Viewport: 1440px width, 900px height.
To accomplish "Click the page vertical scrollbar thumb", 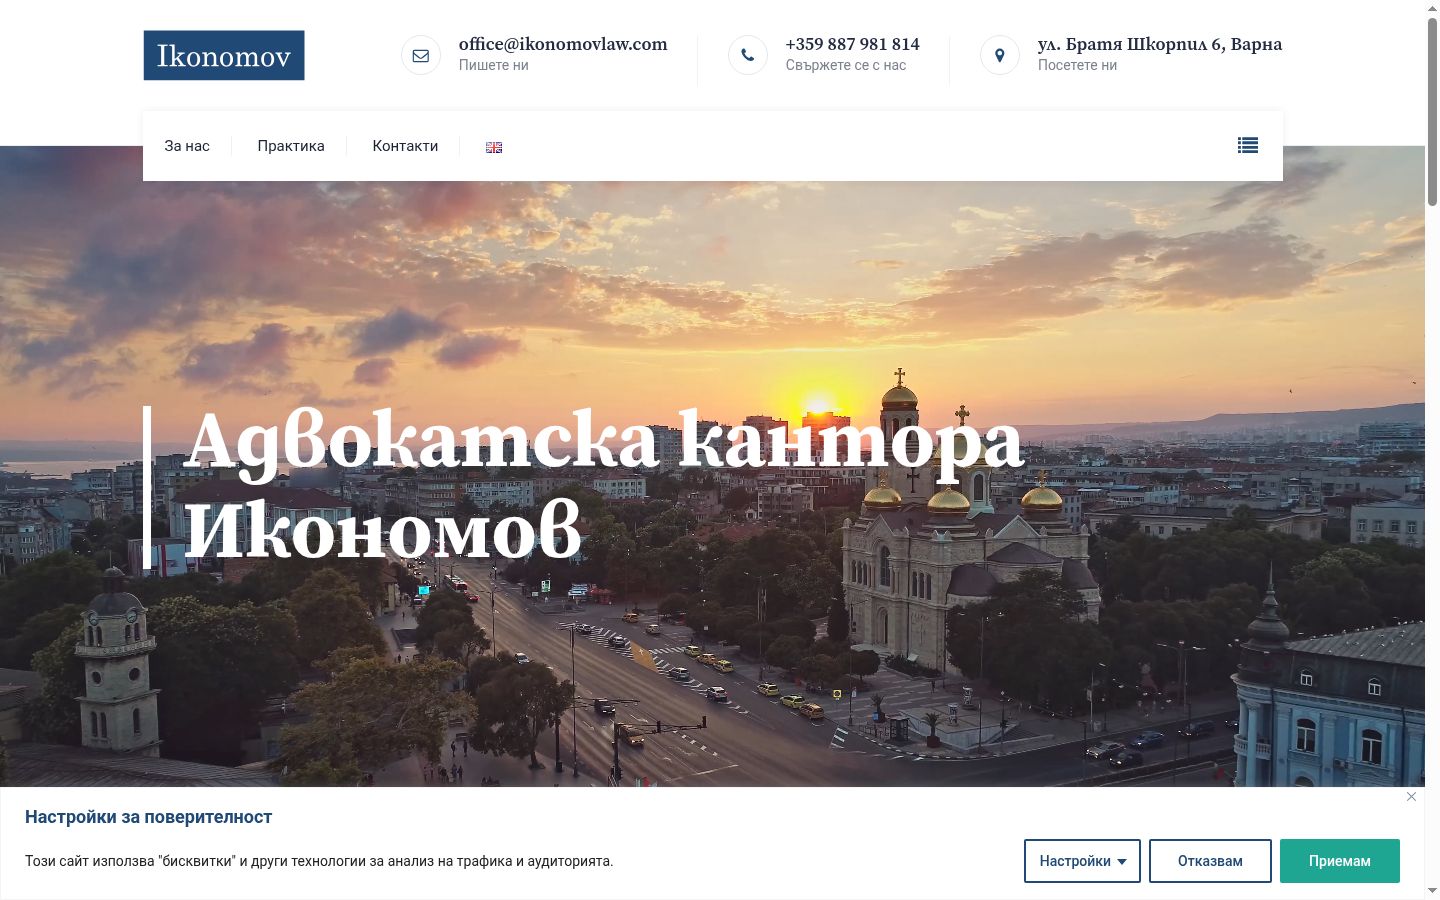I will pos(1432,110).
